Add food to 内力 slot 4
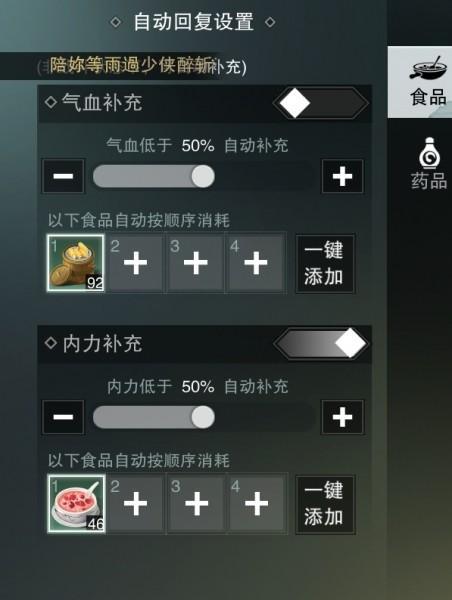 coord(256,504)
